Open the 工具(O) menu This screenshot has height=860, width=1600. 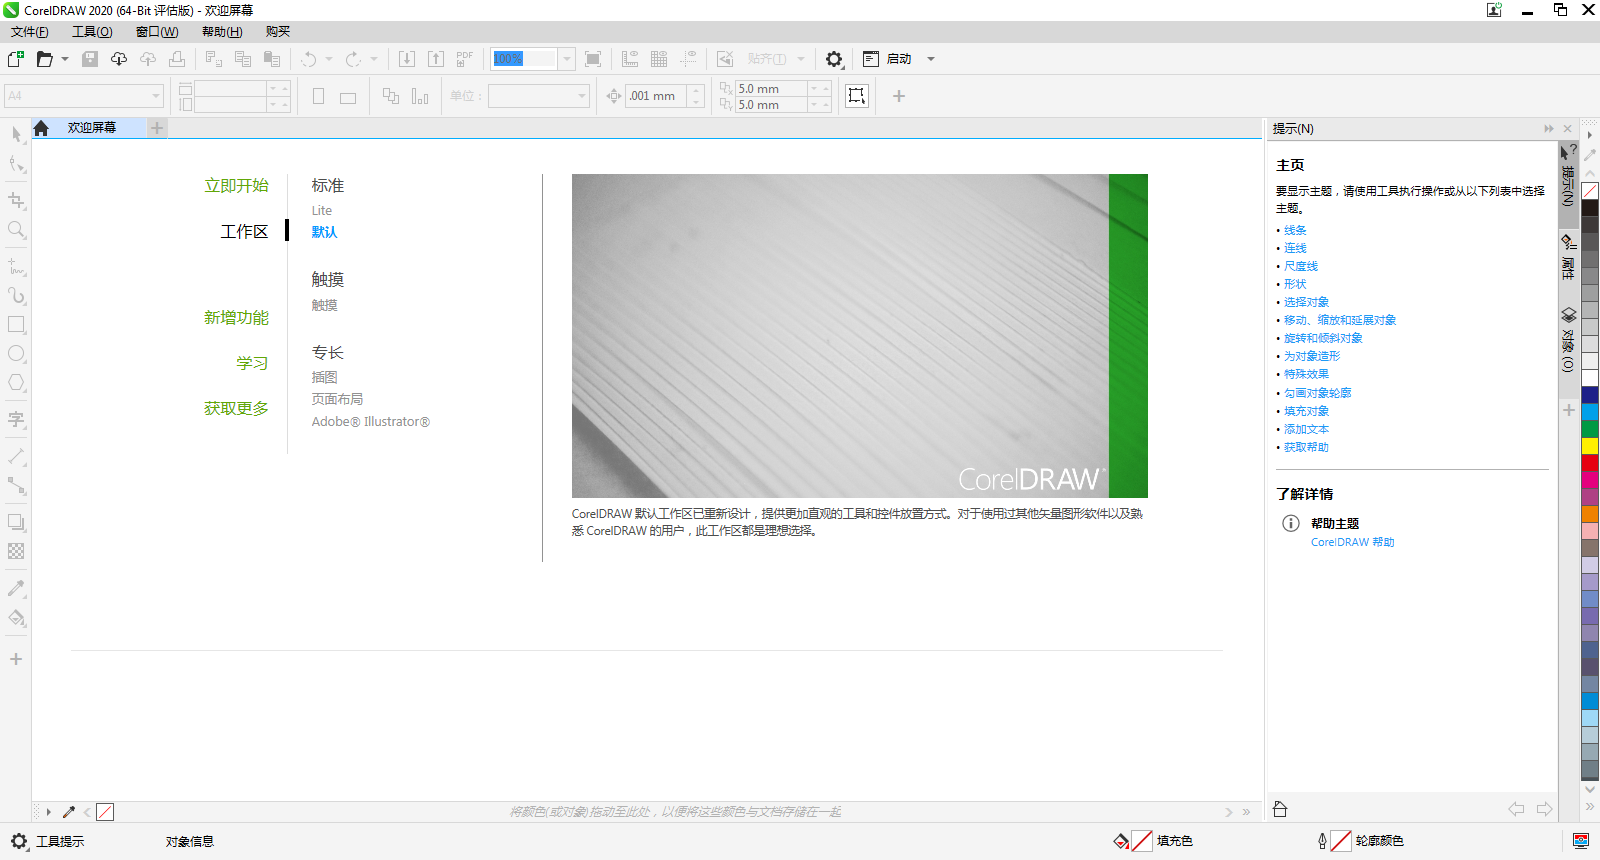point(92,32)
